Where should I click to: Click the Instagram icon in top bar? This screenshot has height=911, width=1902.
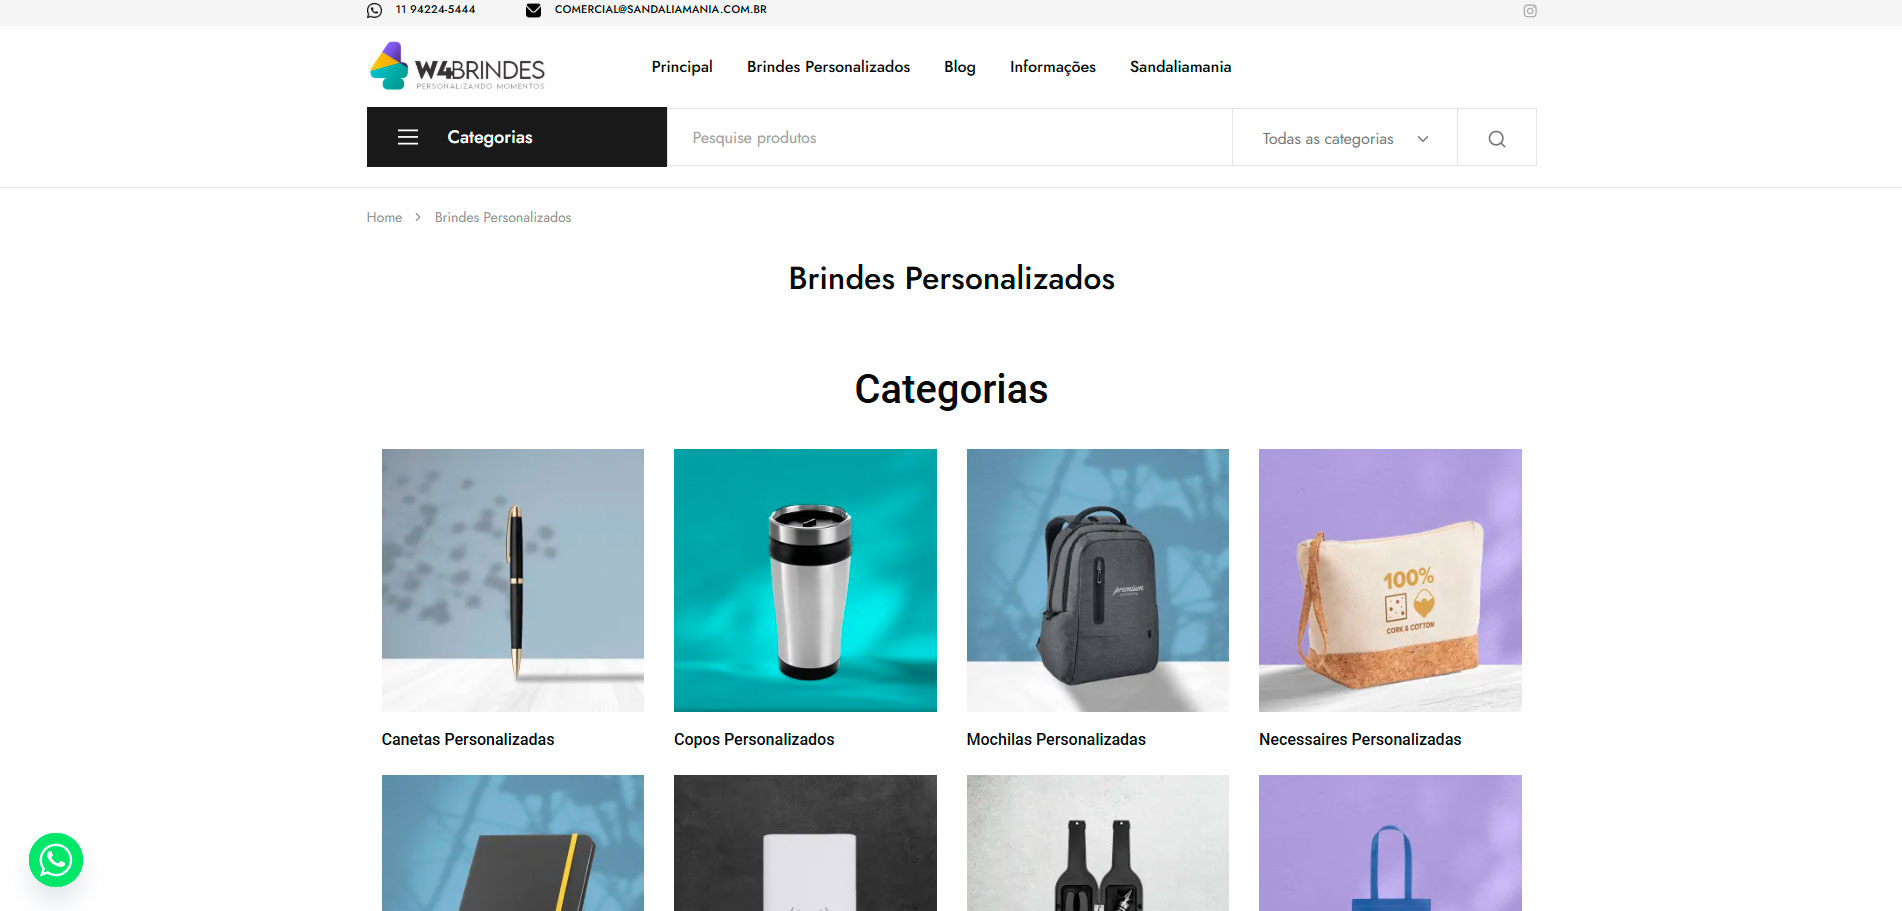coord(1529,11)
